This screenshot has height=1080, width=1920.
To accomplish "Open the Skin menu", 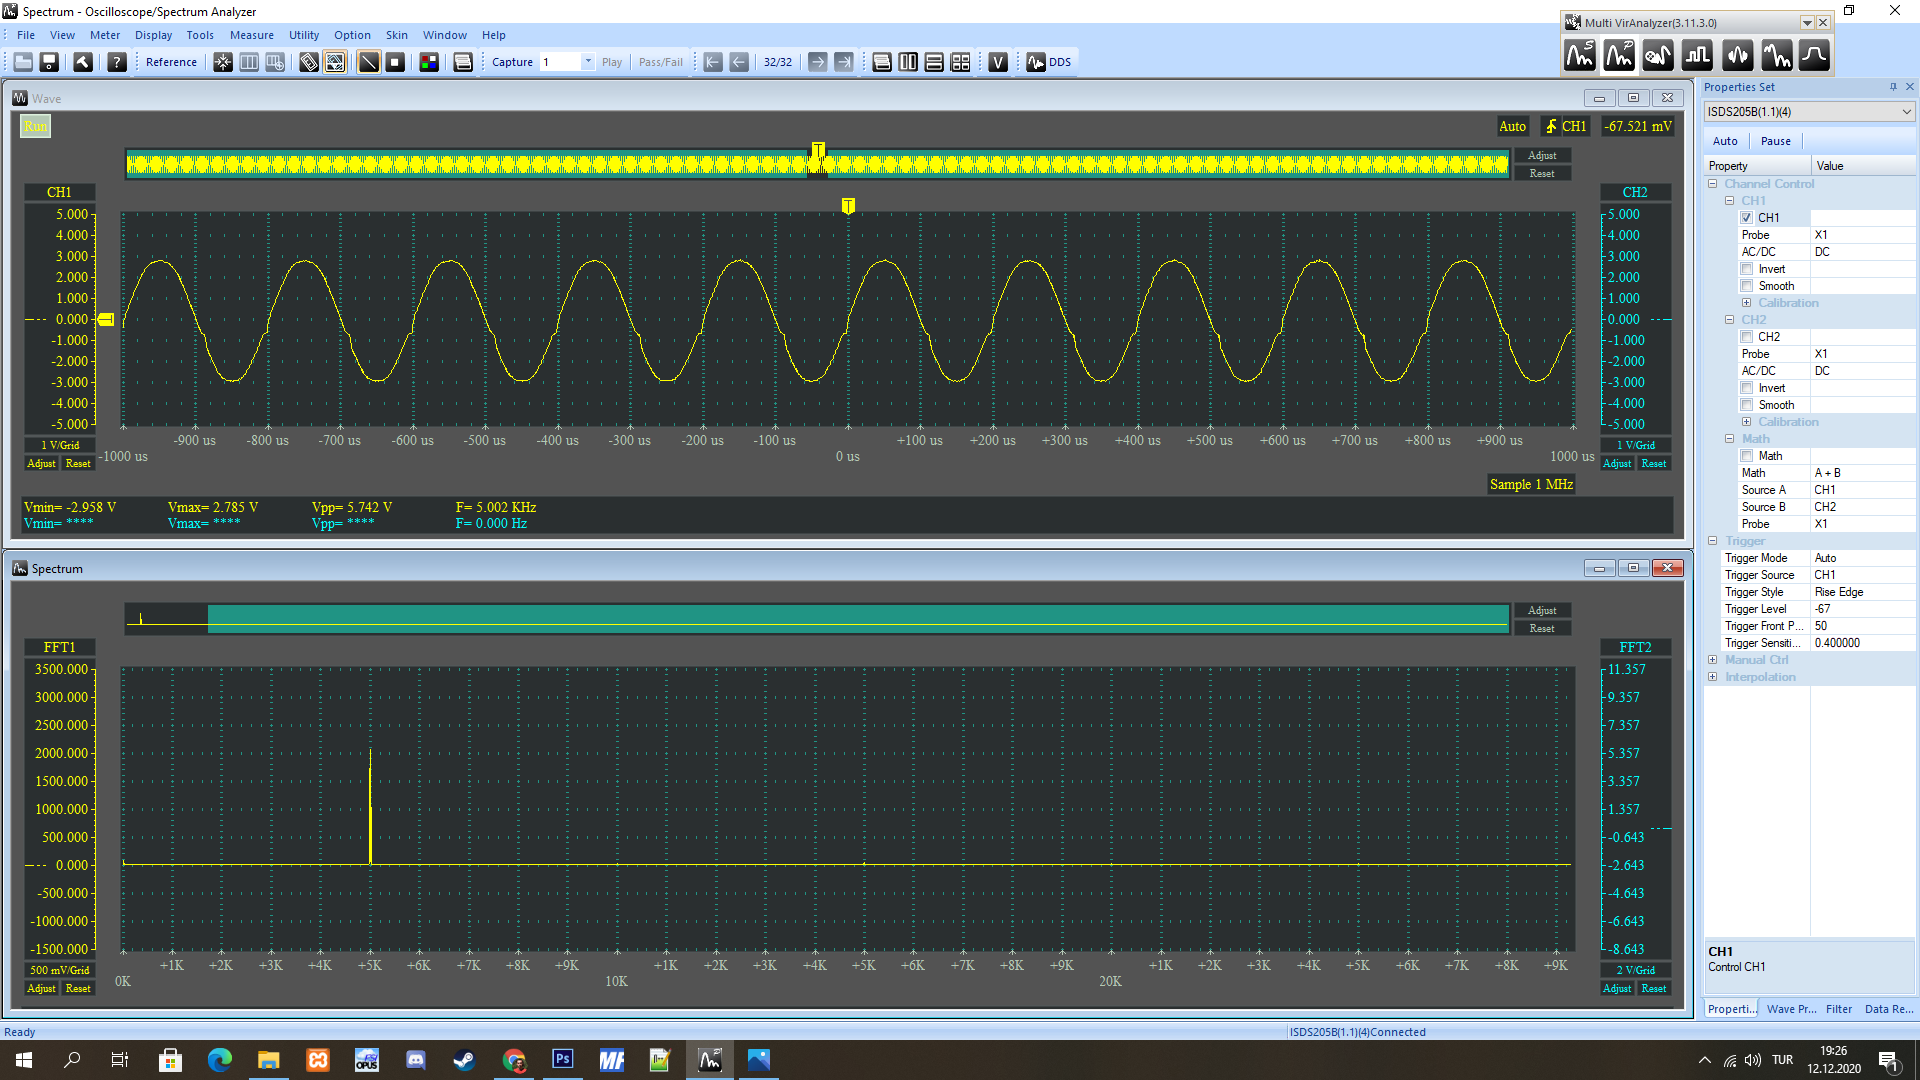I will [x=397, y=35].
